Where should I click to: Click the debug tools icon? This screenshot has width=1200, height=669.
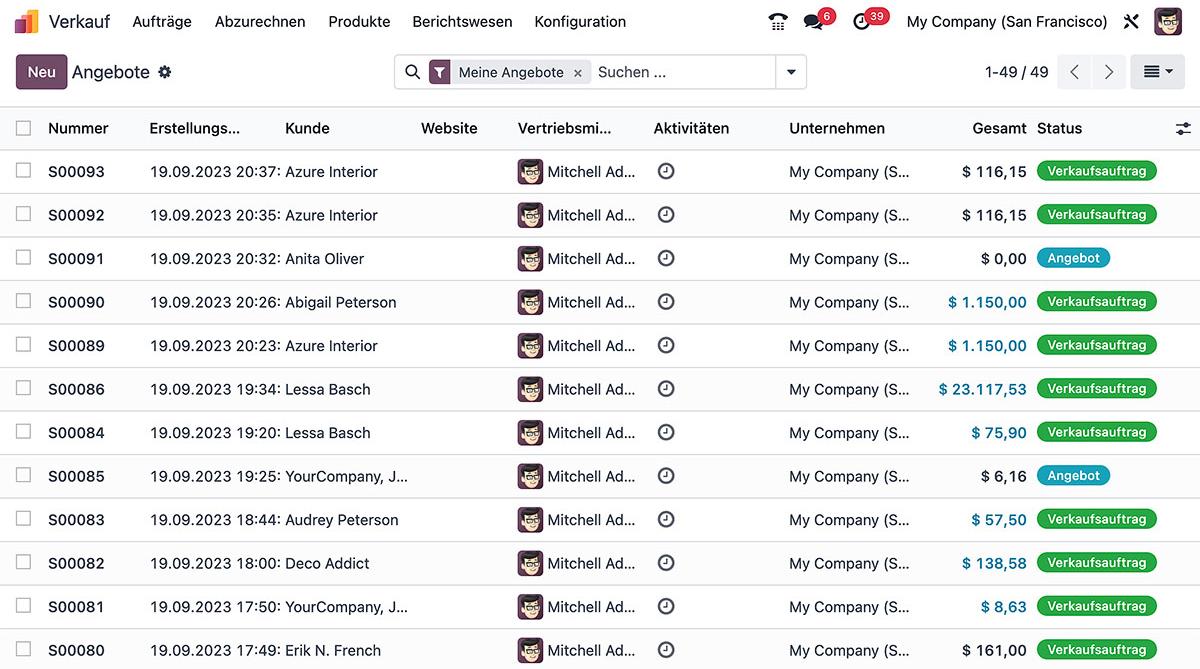[1131, 22]
